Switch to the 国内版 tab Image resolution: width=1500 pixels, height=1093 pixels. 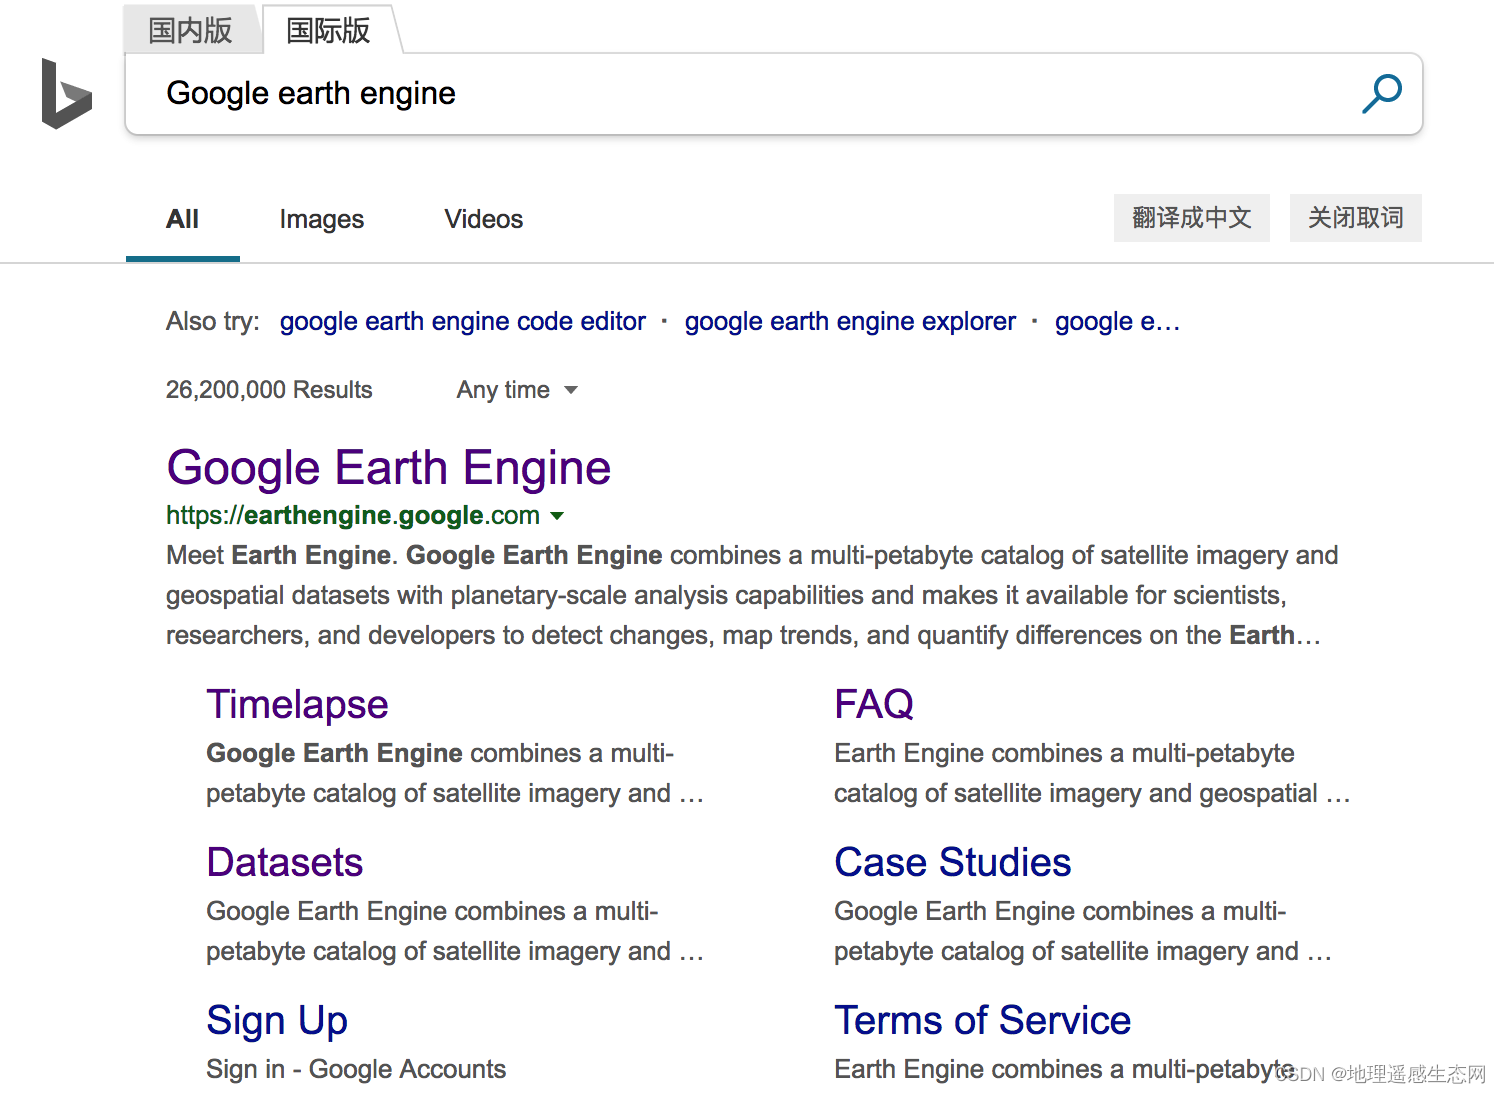190,30
